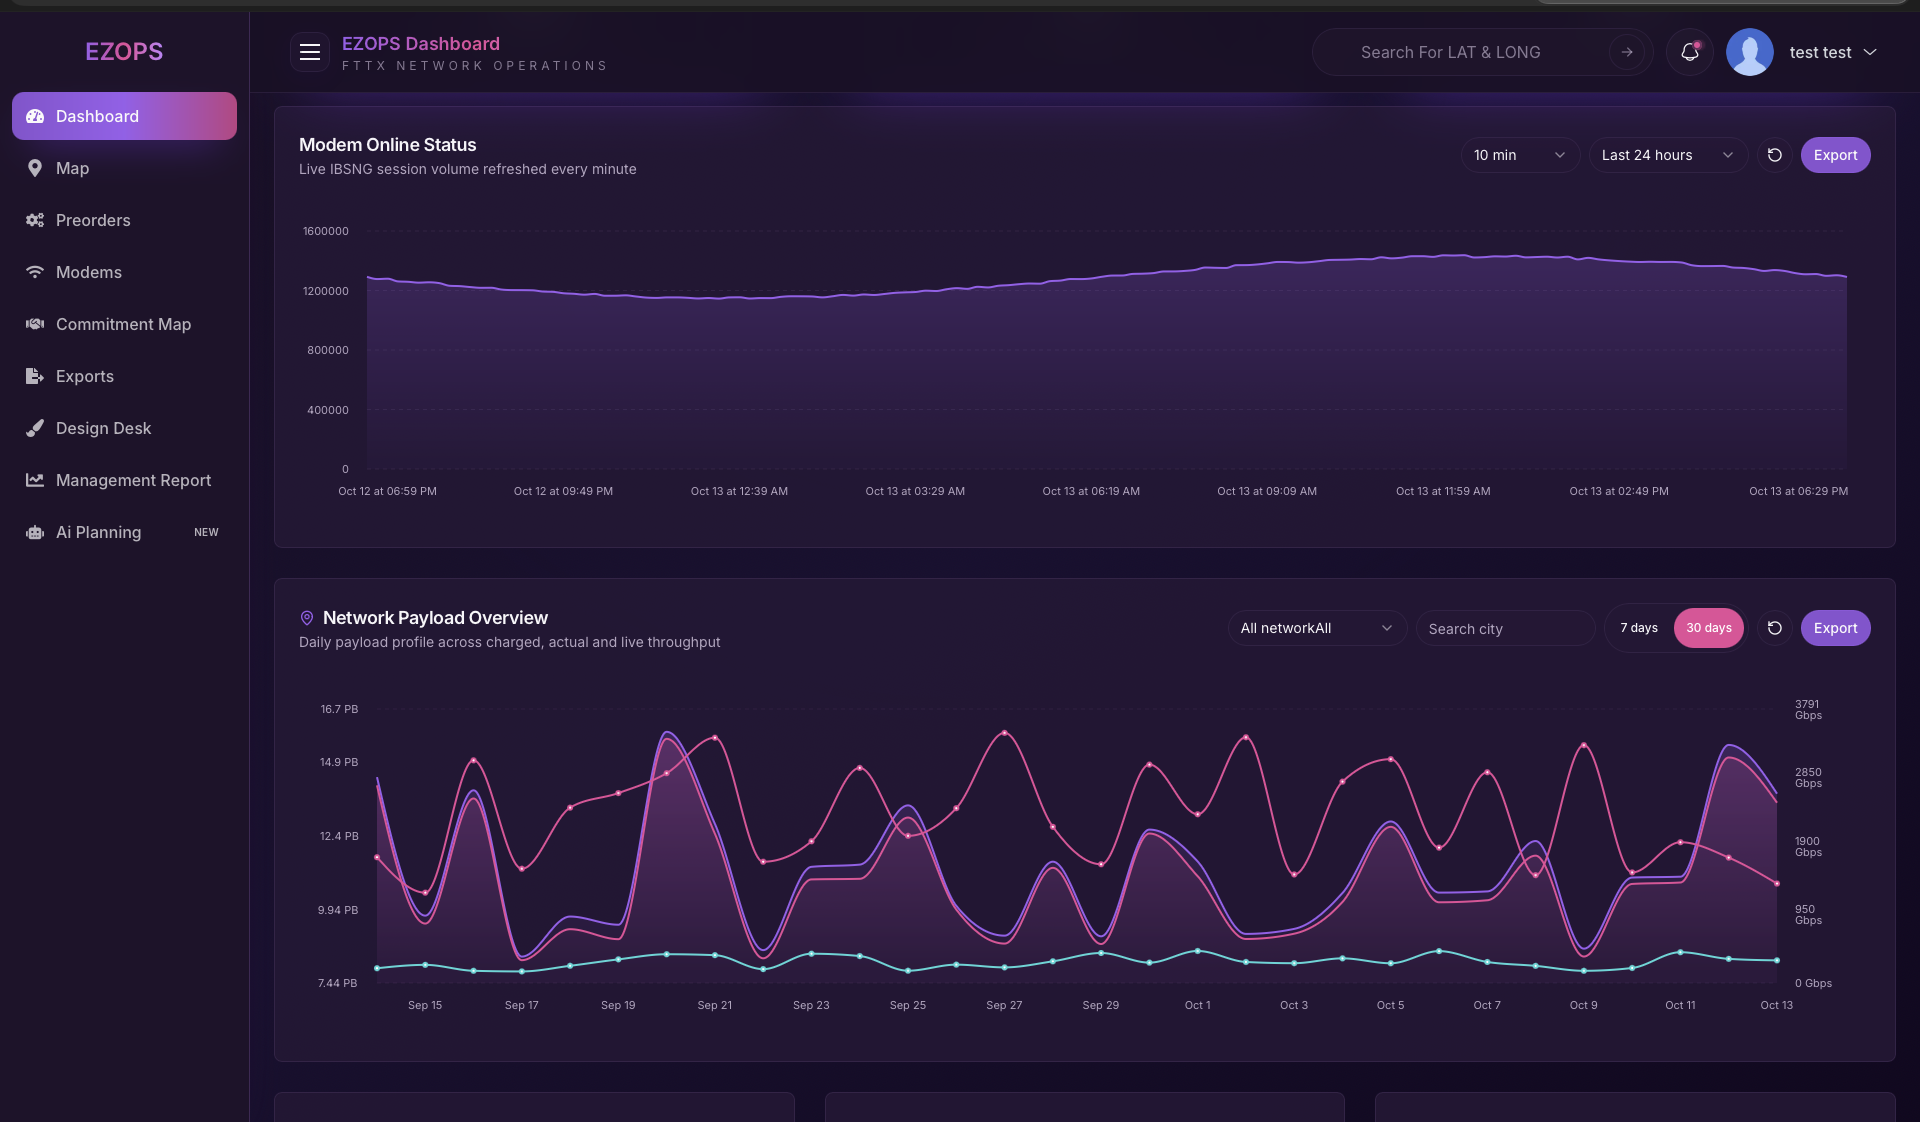Expand the All network dropdown
Image resolution: width=1920 pixels, height=1122 pixels.
[x=1316, y=628]
